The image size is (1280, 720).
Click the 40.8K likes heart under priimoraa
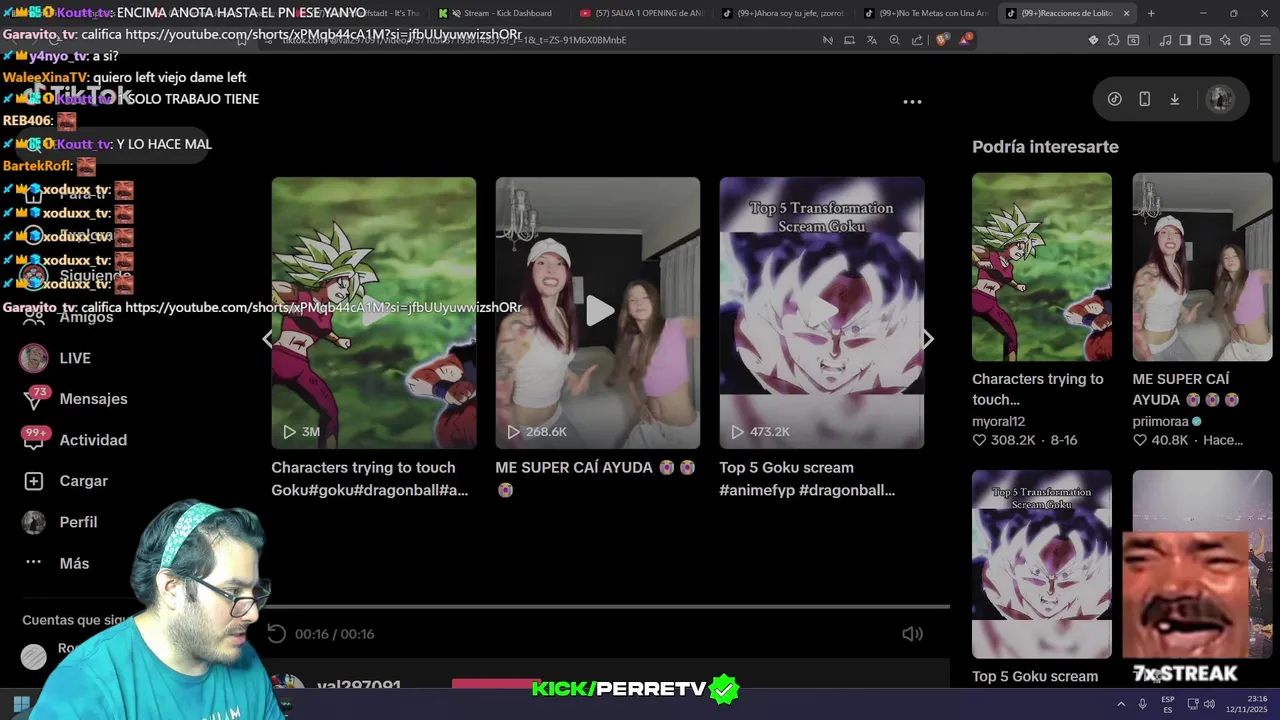pos(1139,440)
